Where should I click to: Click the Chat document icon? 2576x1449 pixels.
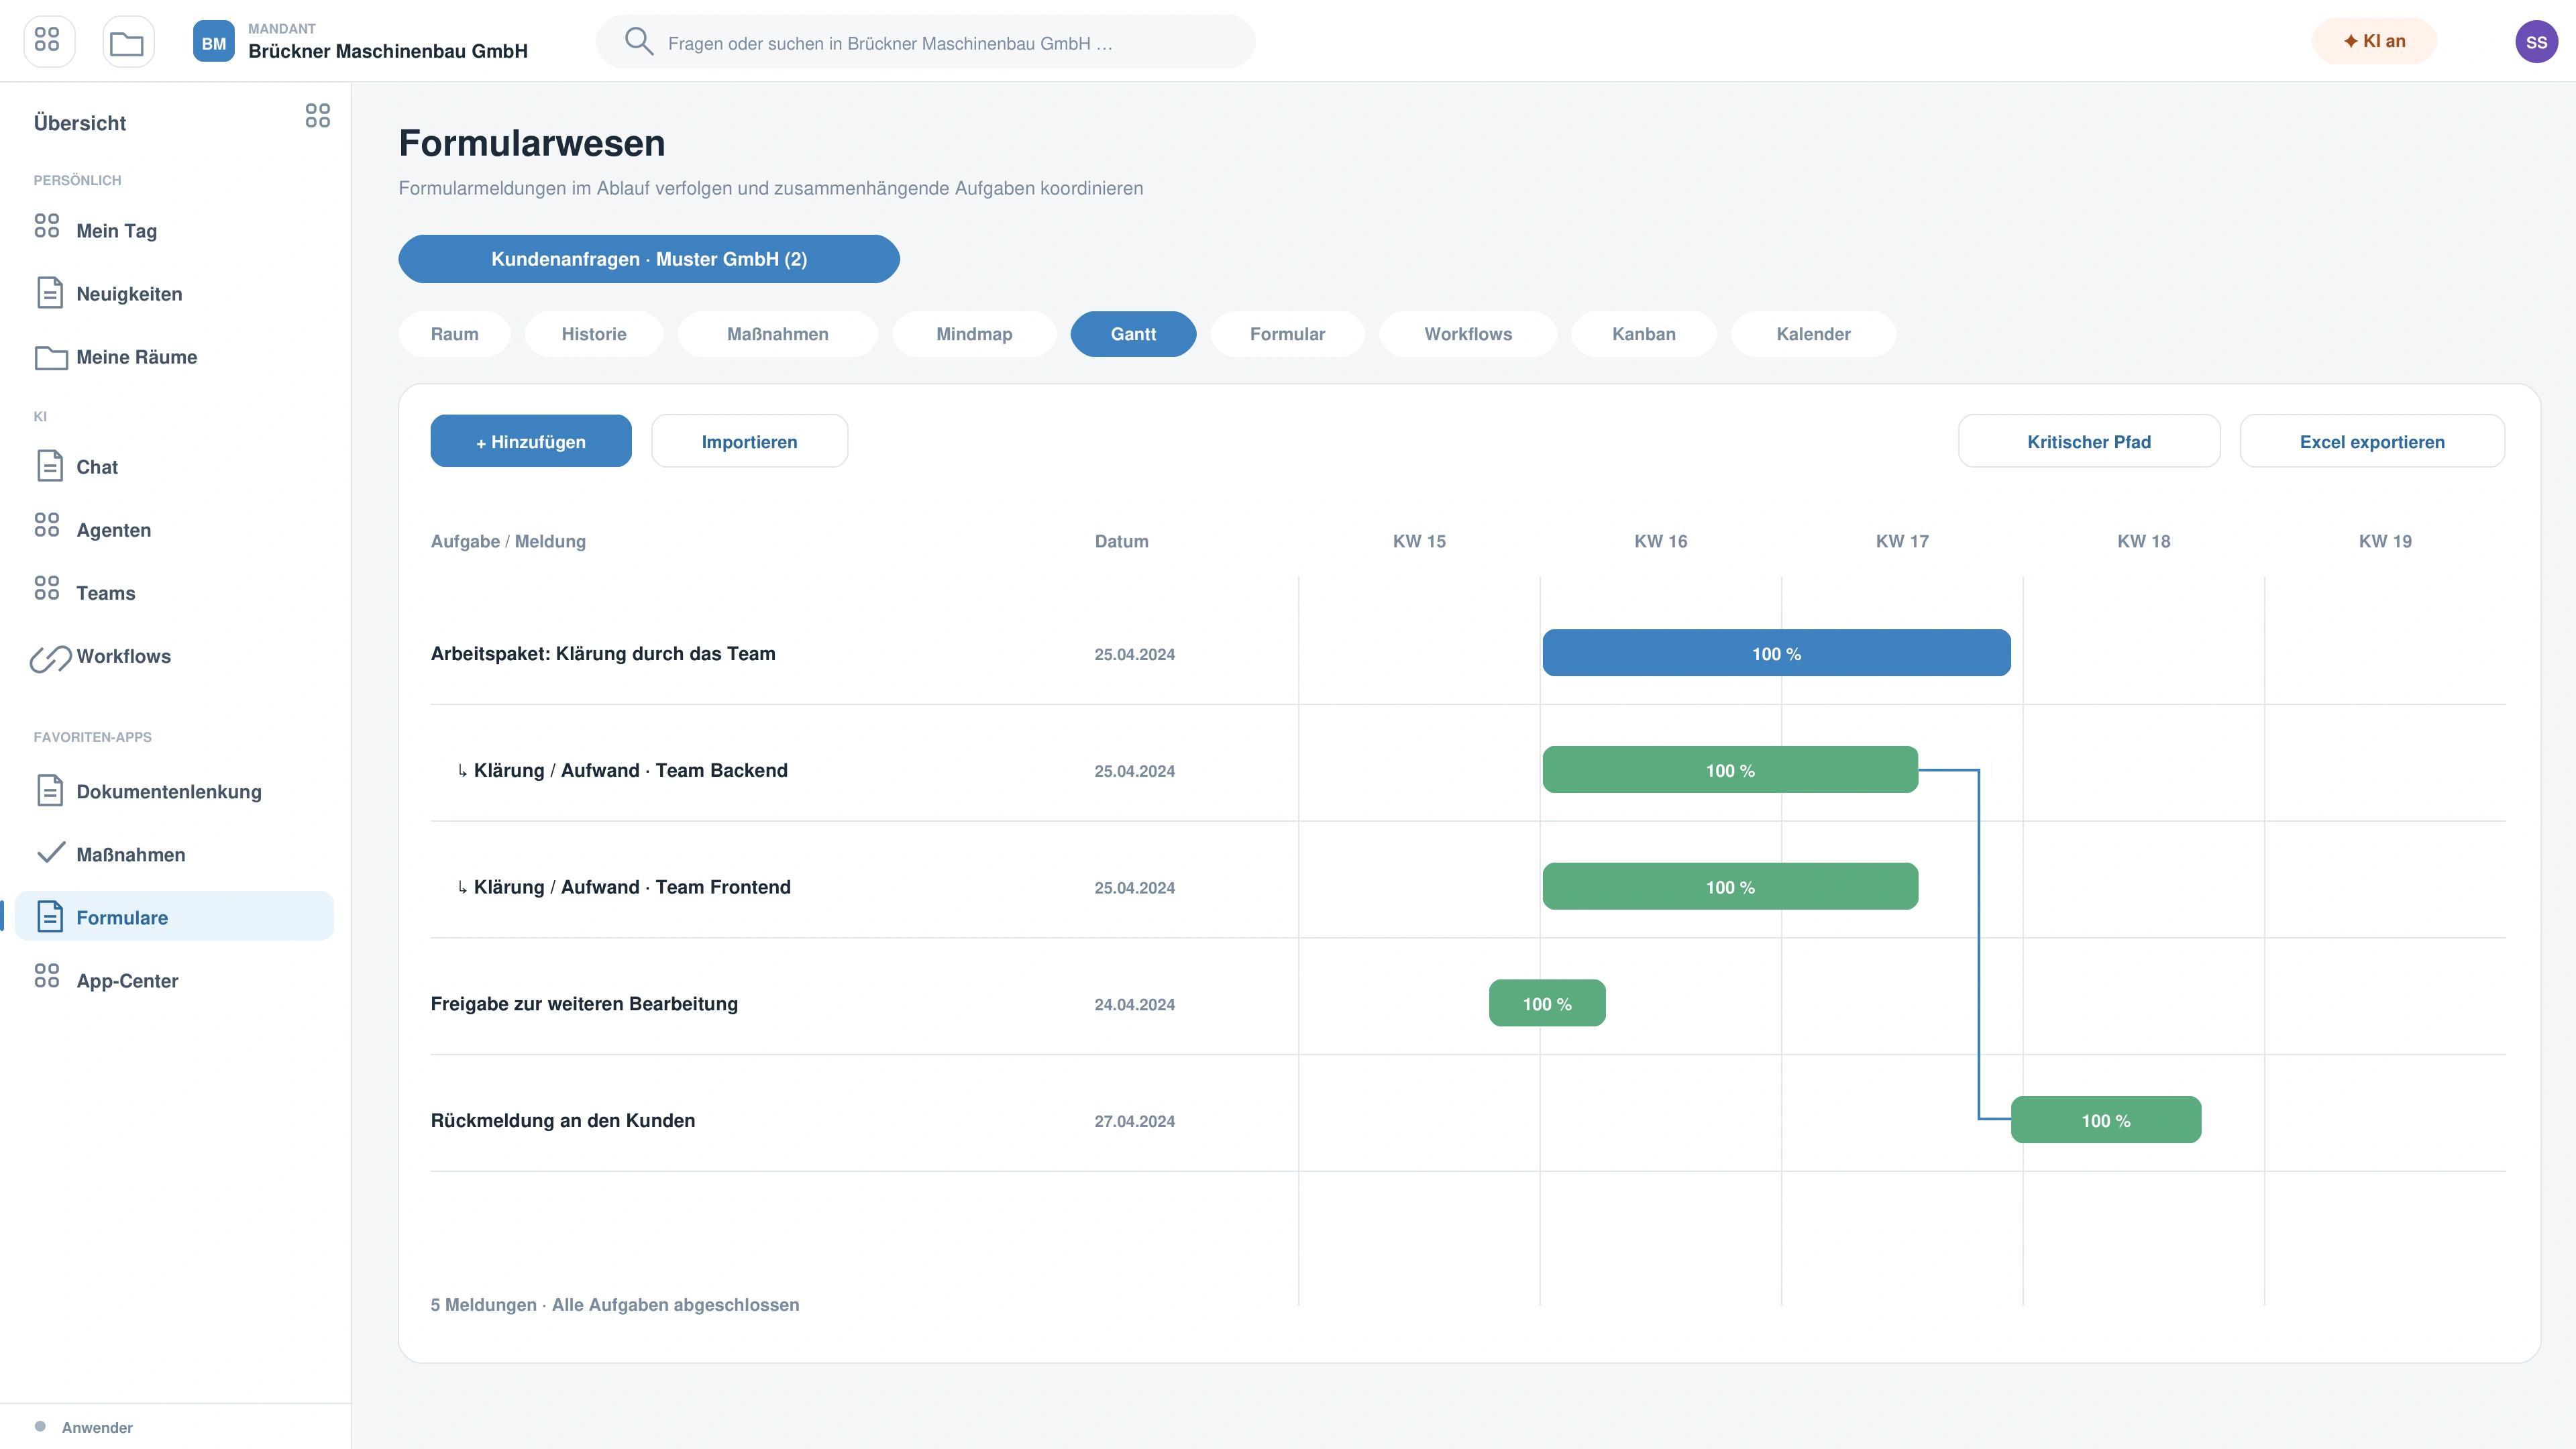click(x=49, y=465)
